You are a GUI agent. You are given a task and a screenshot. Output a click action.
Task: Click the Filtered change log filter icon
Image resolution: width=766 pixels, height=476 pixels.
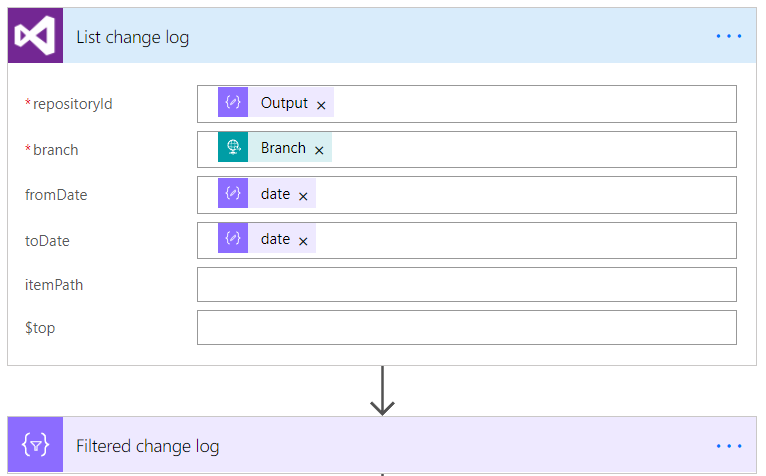(x=36, y=446)
